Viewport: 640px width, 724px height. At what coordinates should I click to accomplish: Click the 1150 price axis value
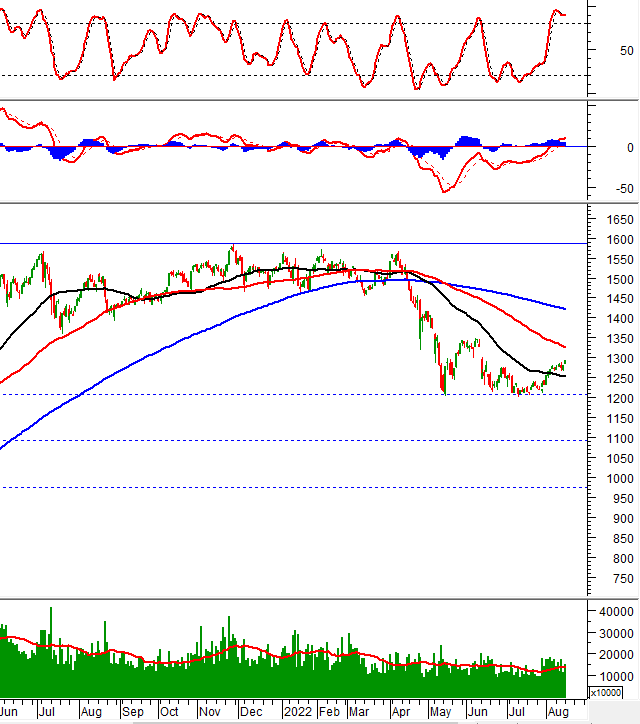[620, 419]
